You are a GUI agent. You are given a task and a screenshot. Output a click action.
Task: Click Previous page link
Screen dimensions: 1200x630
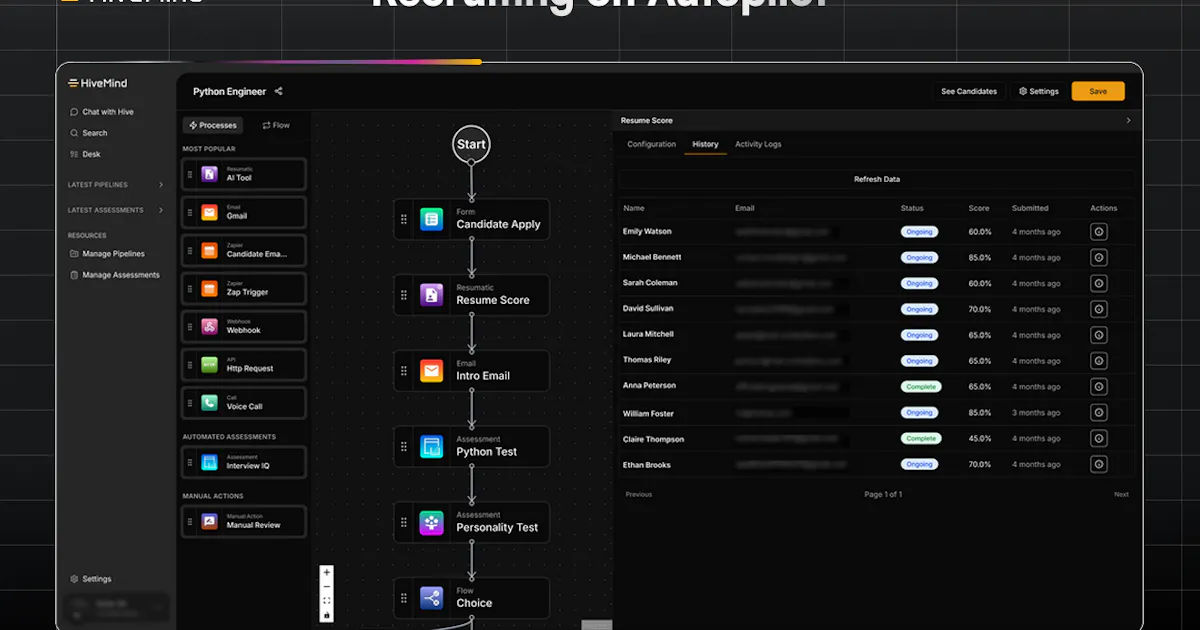tap(639, 494)
